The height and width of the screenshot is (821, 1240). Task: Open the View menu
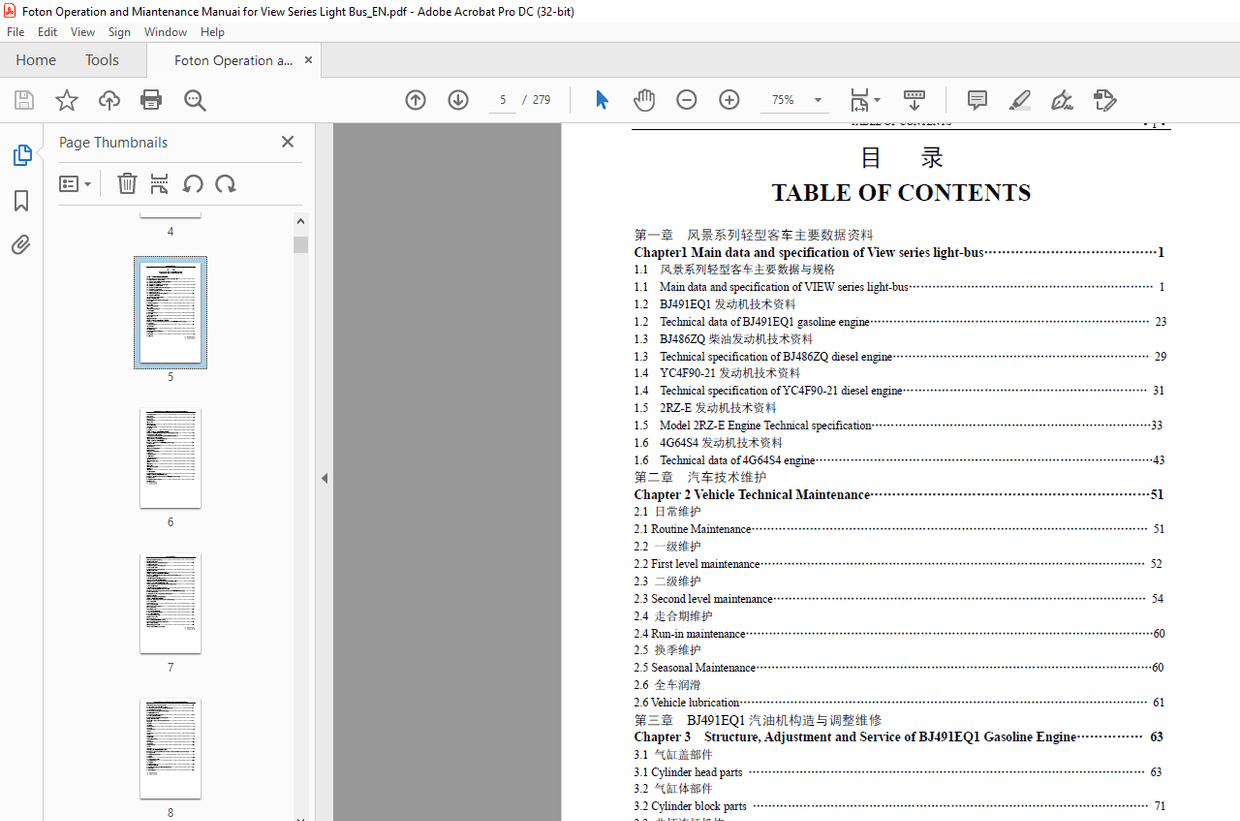coord(83,32)
